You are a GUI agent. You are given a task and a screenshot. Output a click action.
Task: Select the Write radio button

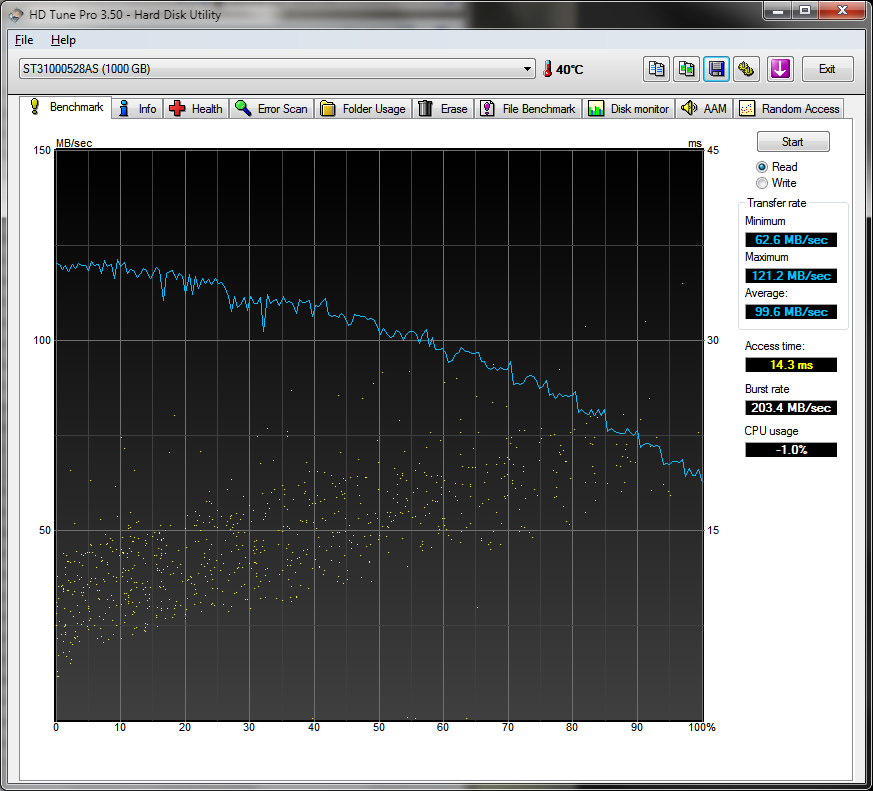click(763, 183)
